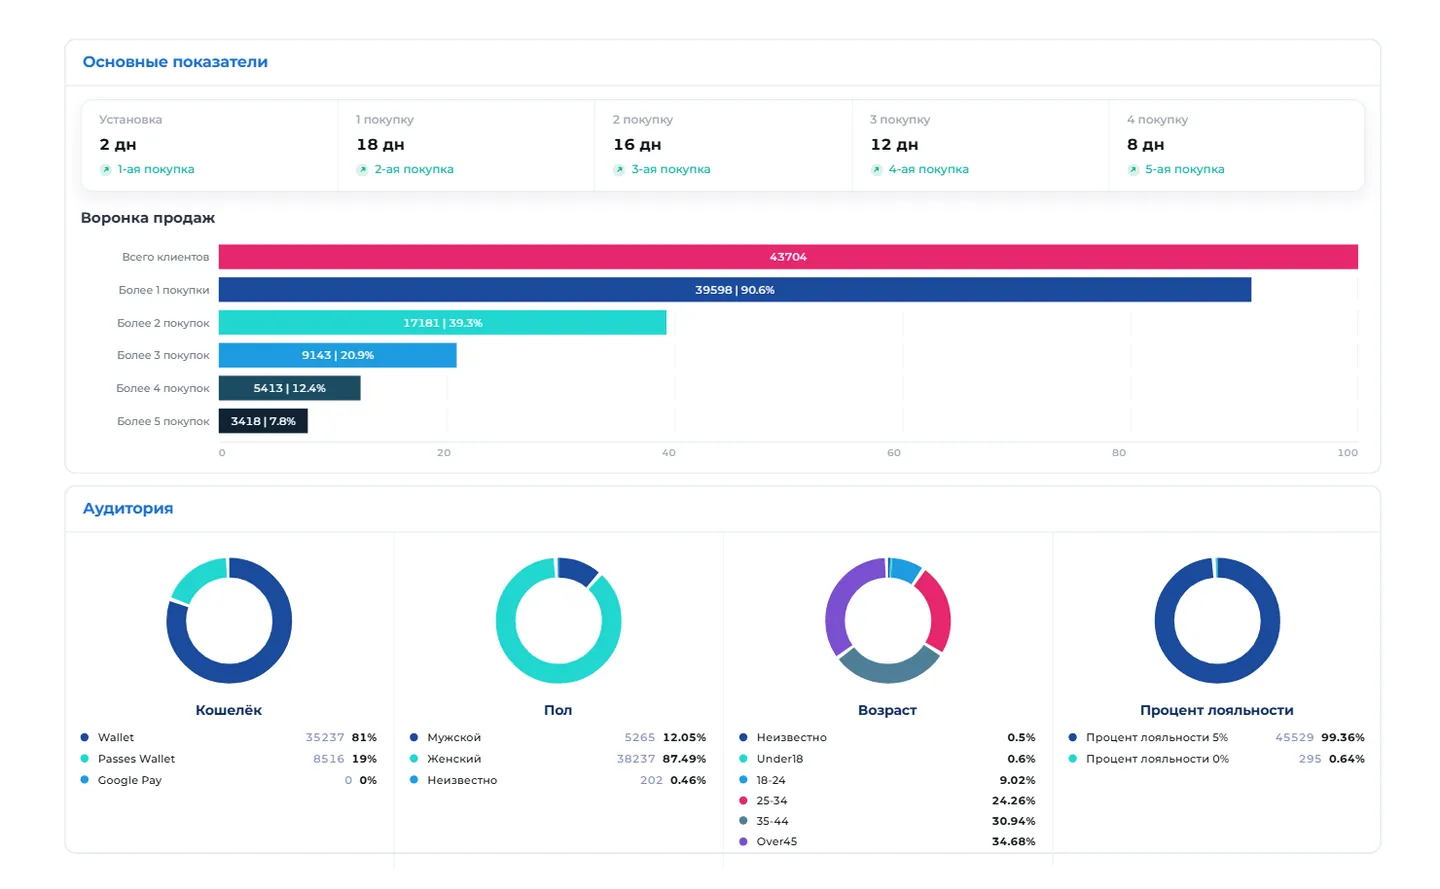1440x889 pixels.
Task: Click the Wallet legend label
Action: click(x=116, y=738)
